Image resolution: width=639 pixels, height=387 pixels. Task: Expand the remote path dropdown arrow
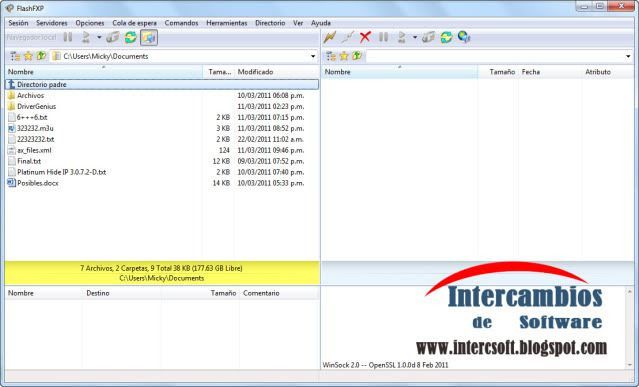pos(628,56)
